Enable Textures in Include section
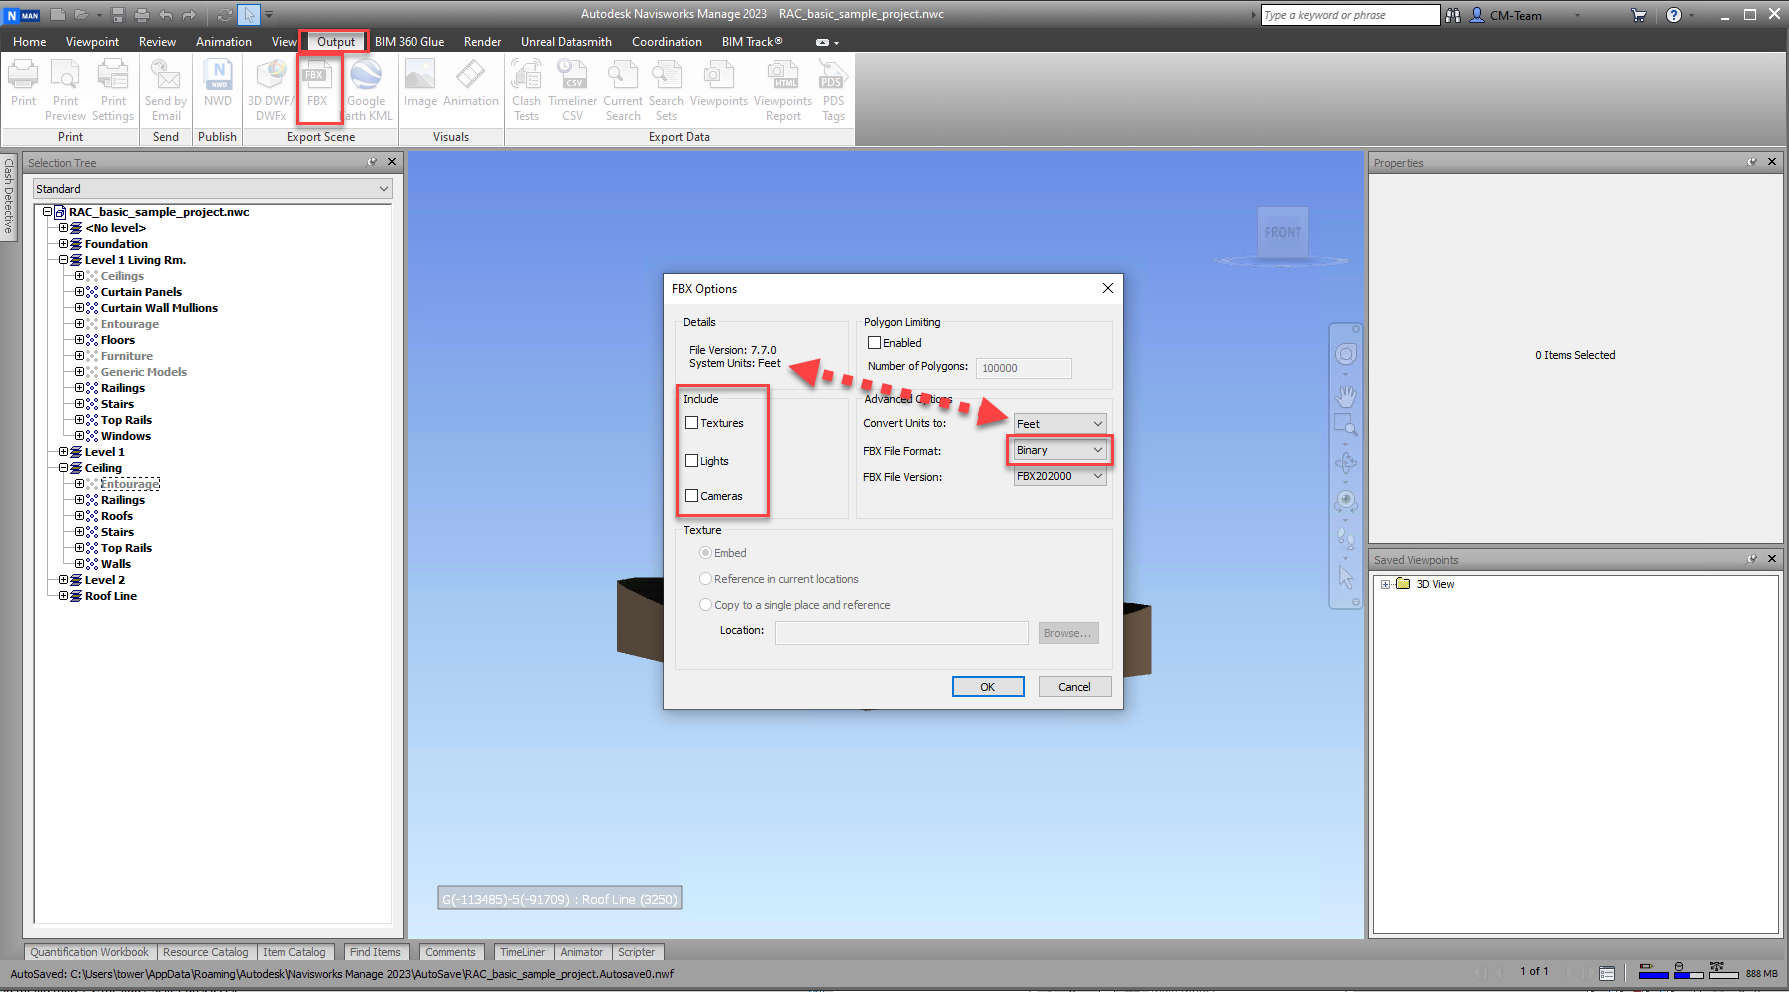 (691, 423)
